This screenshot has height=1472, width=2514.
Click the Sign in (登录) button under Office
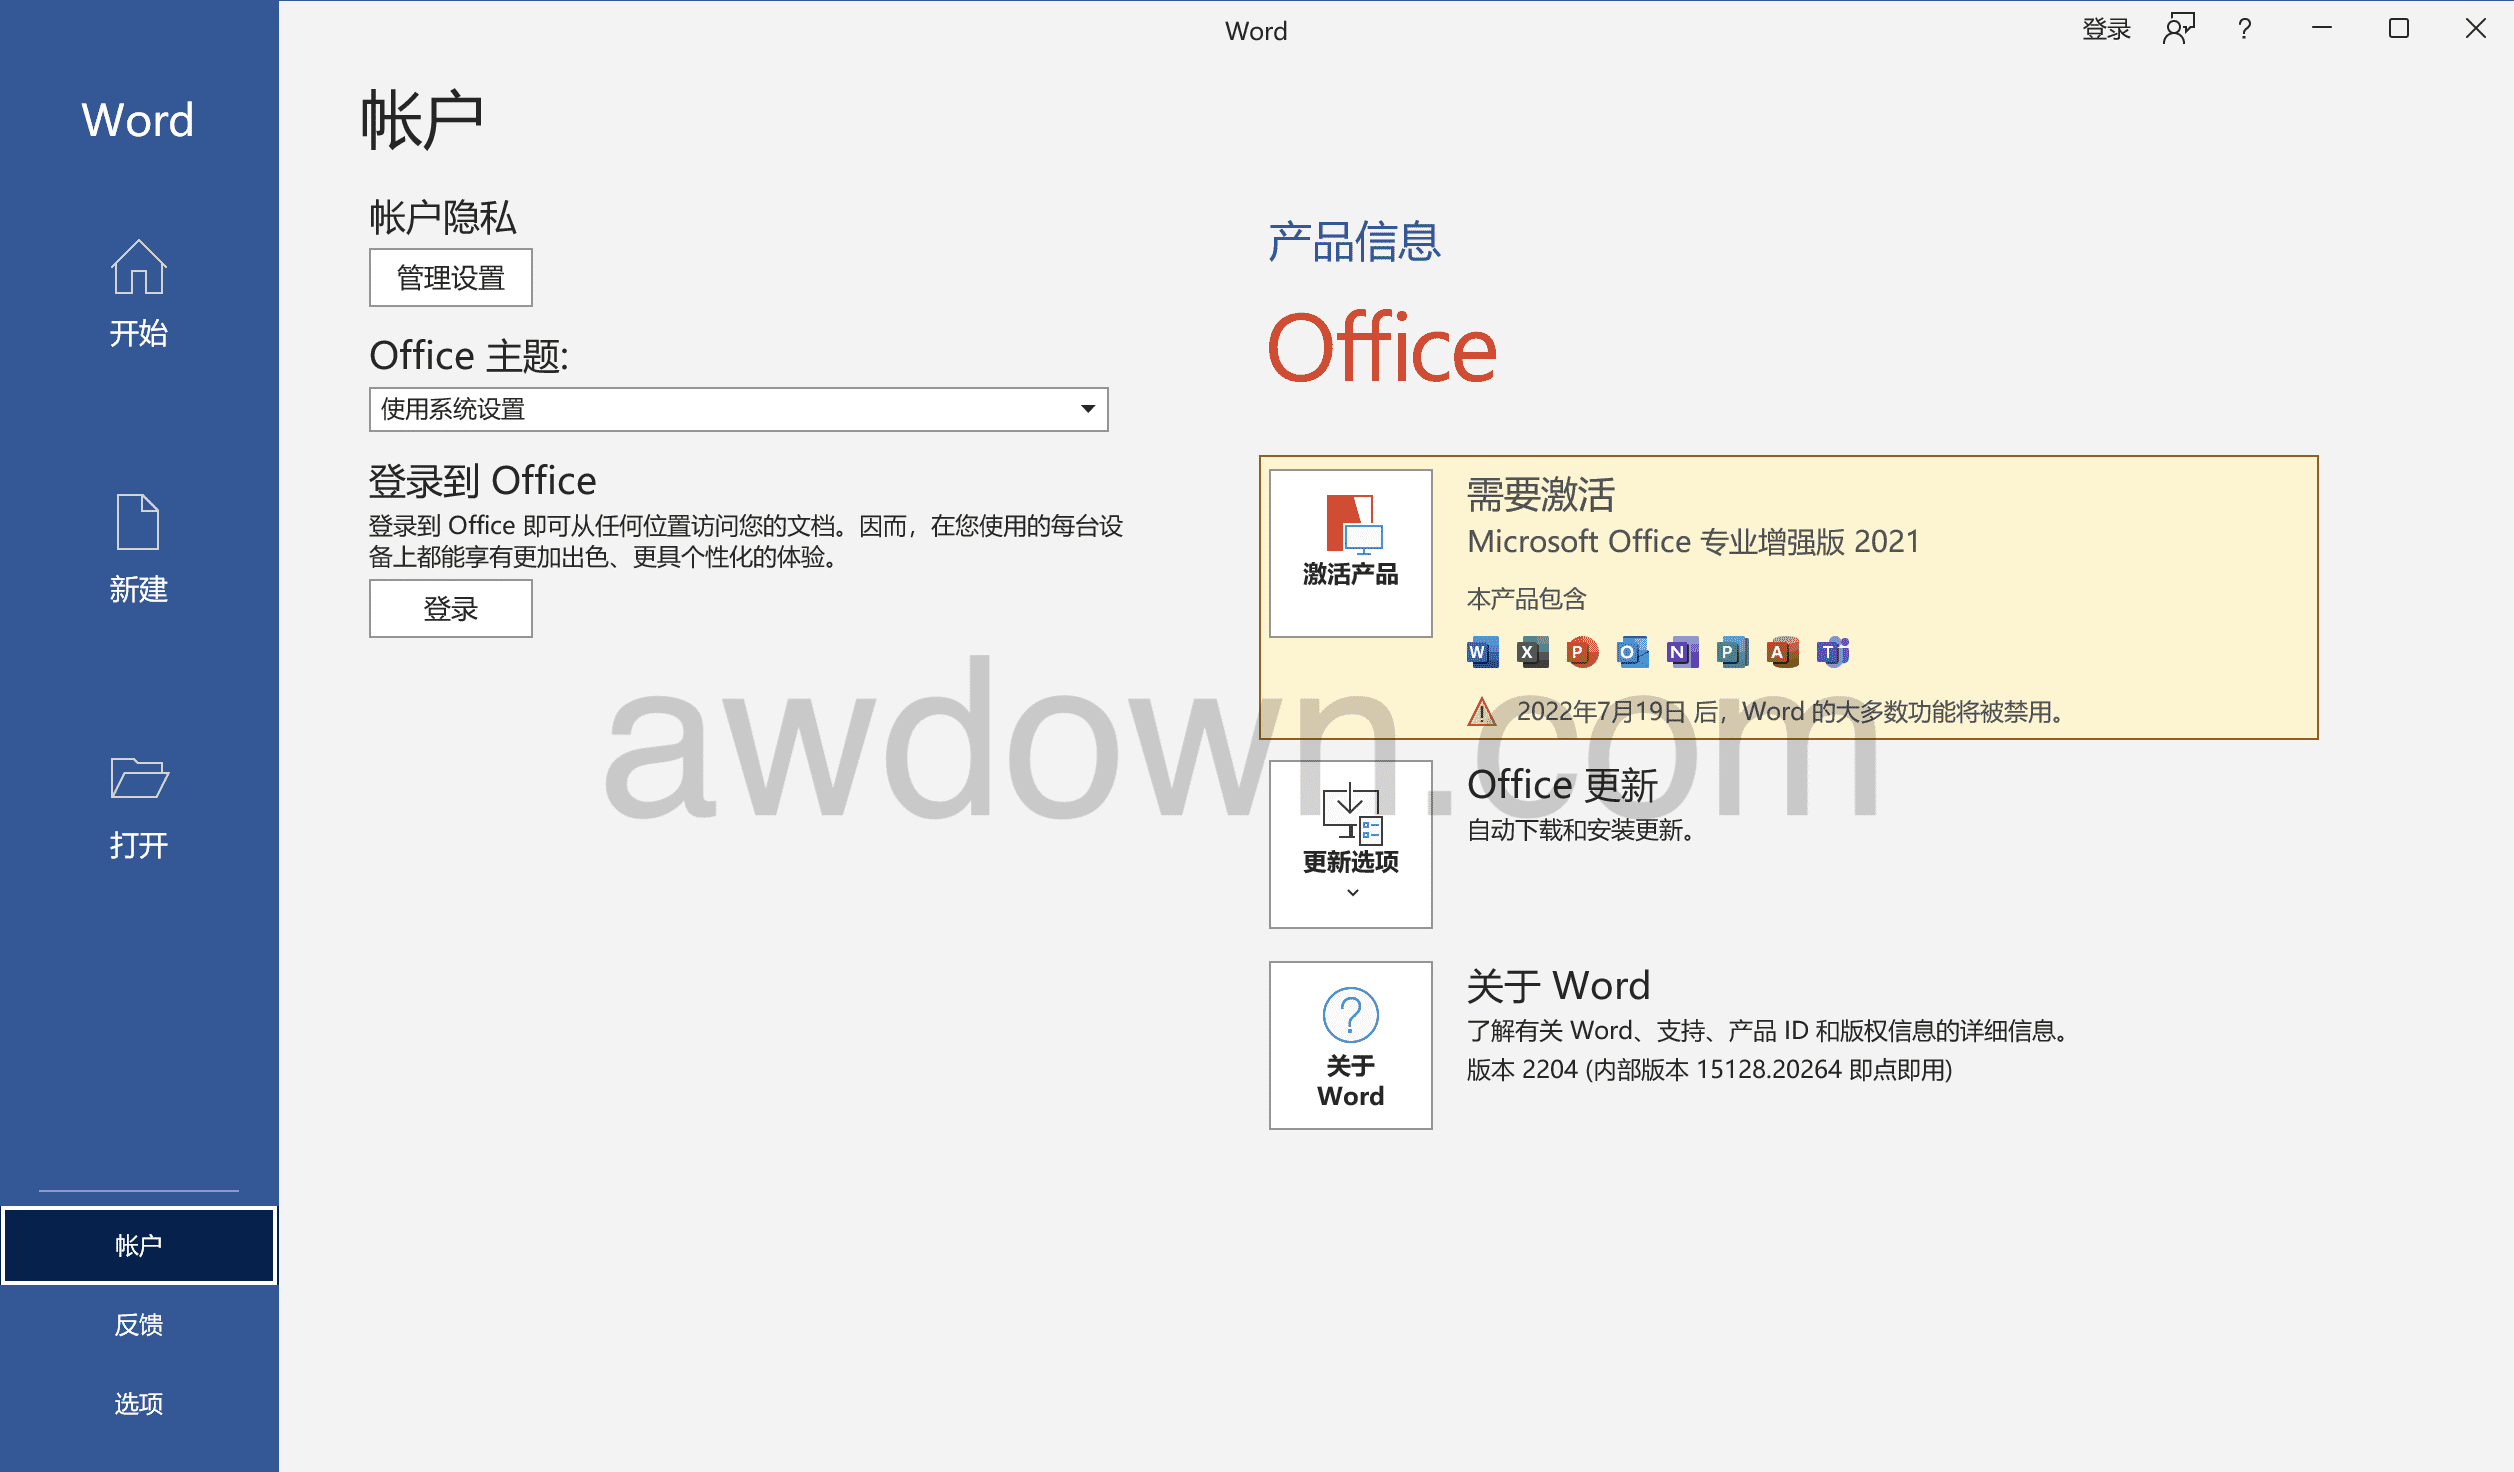tap(450, 608)
